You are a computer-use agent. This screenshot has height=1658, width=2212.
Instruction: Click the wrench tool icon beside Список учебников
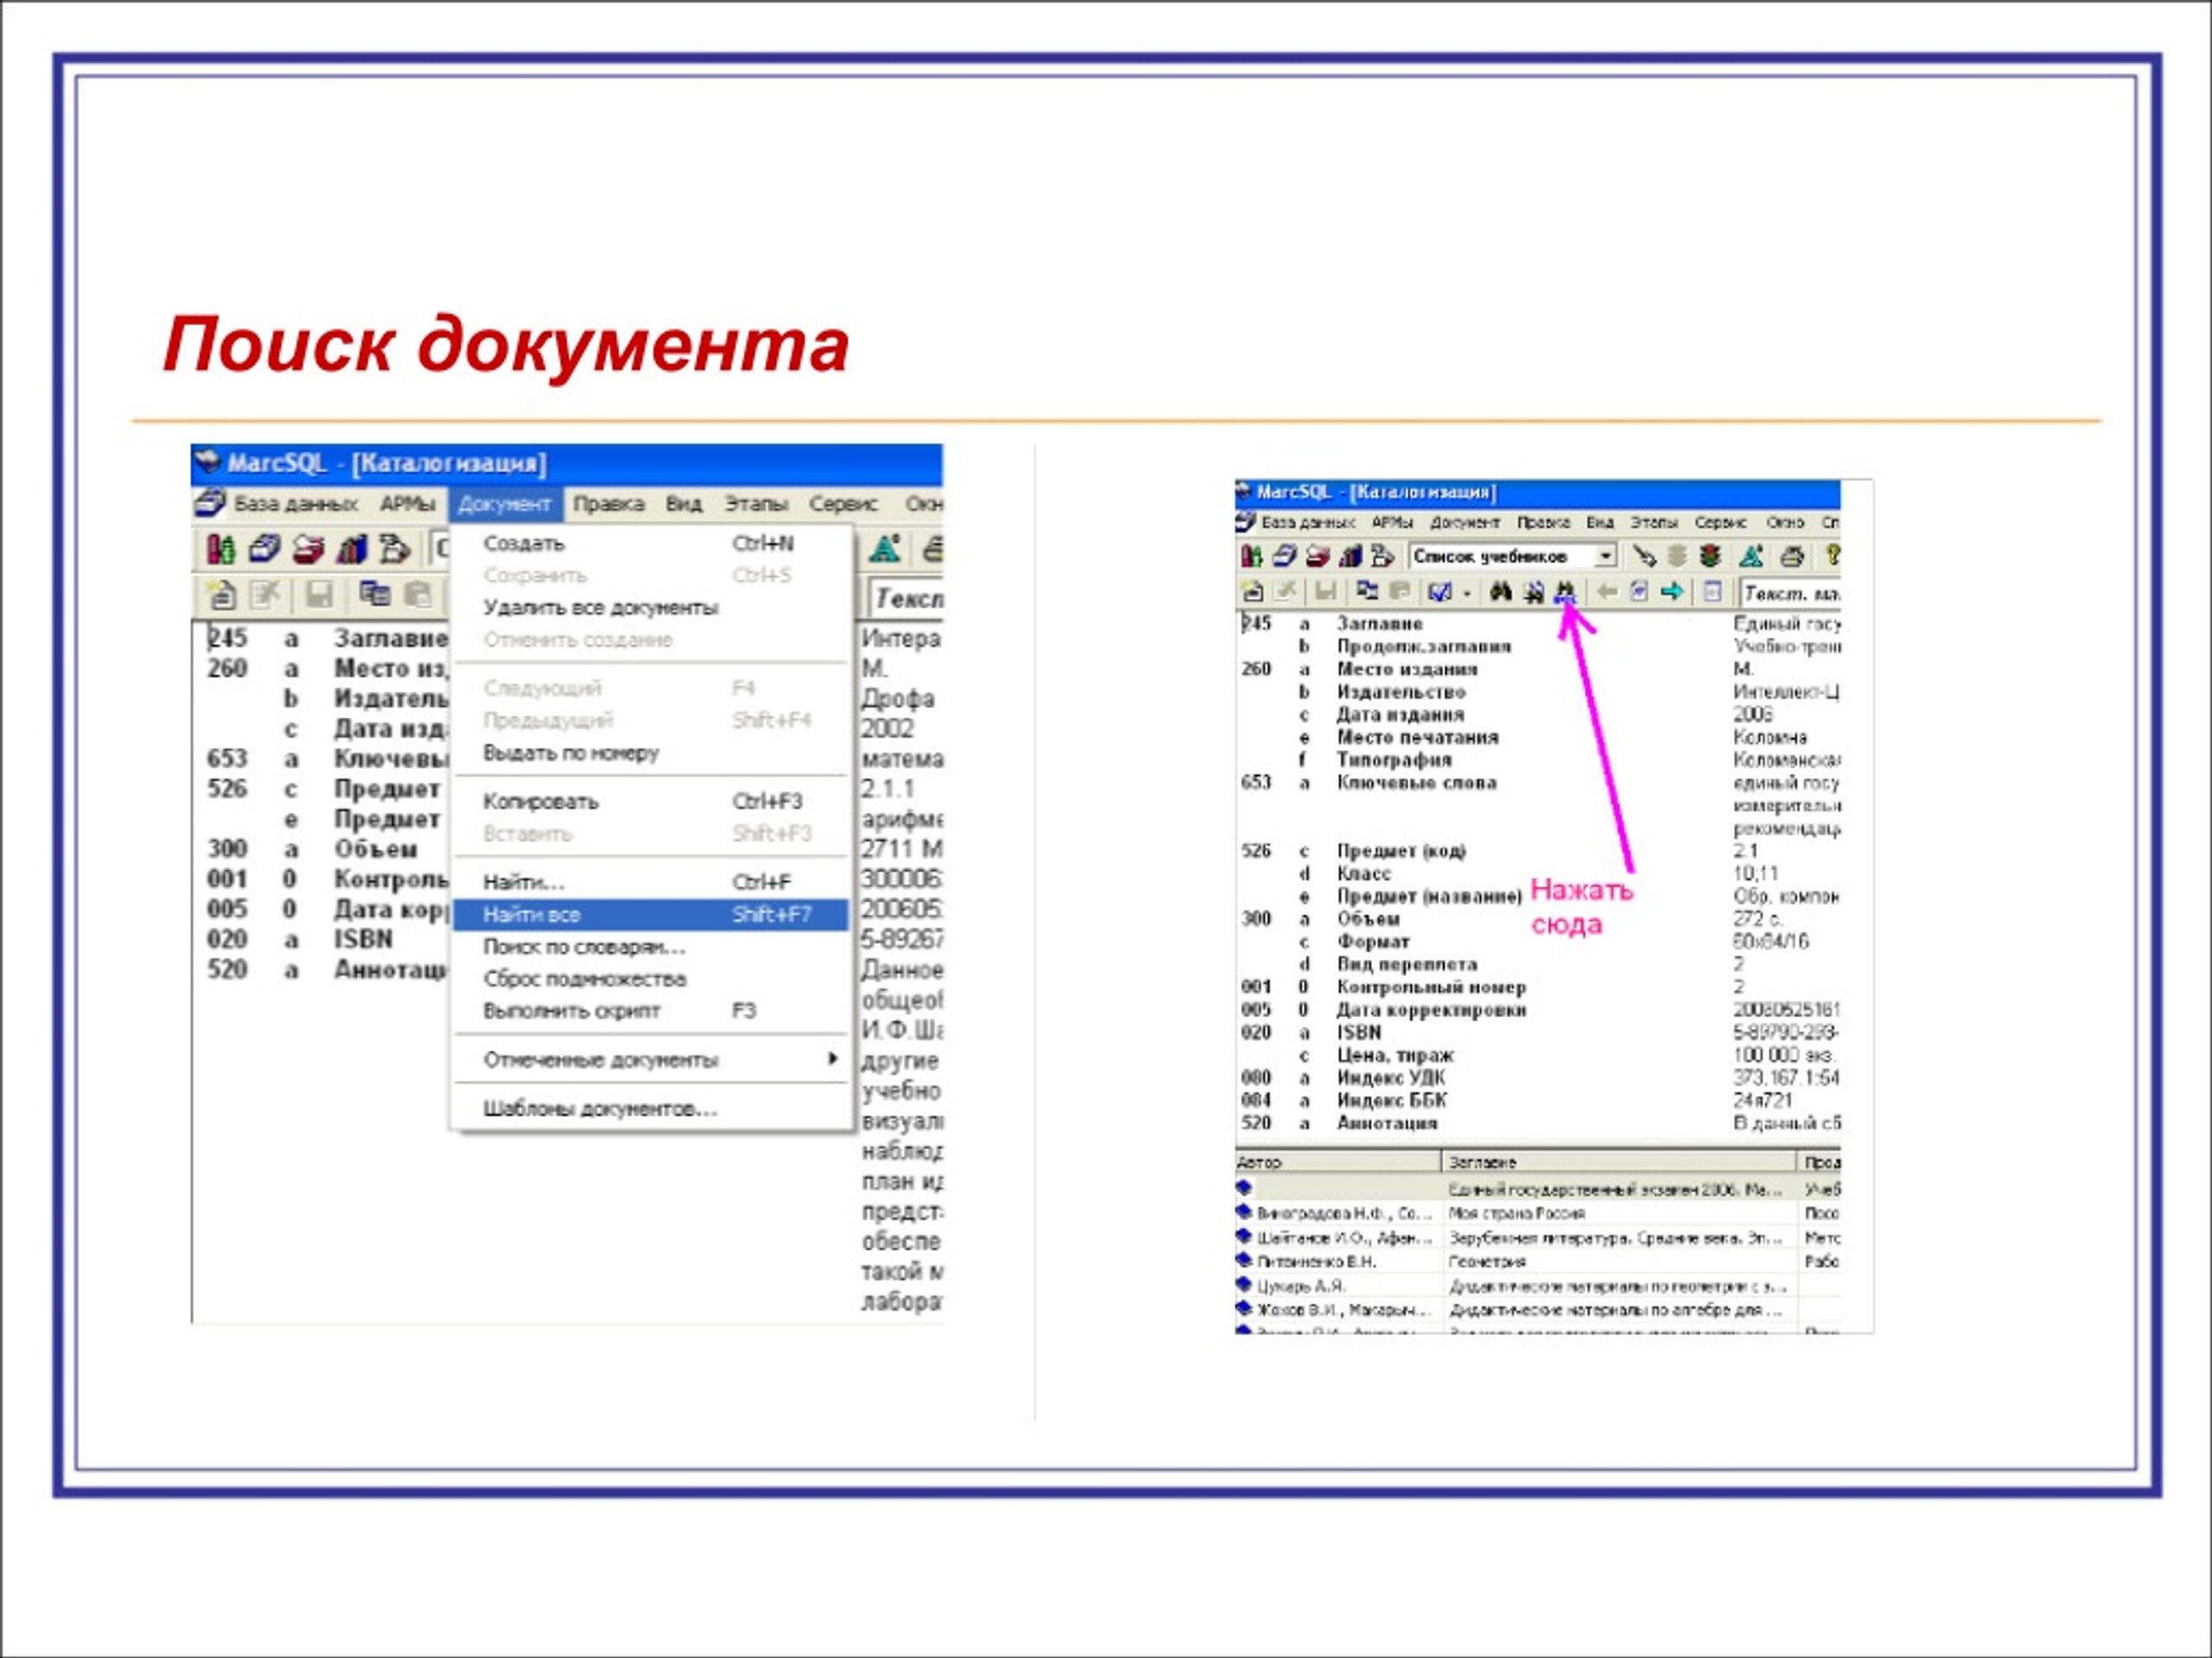[x=1645, y=556]
